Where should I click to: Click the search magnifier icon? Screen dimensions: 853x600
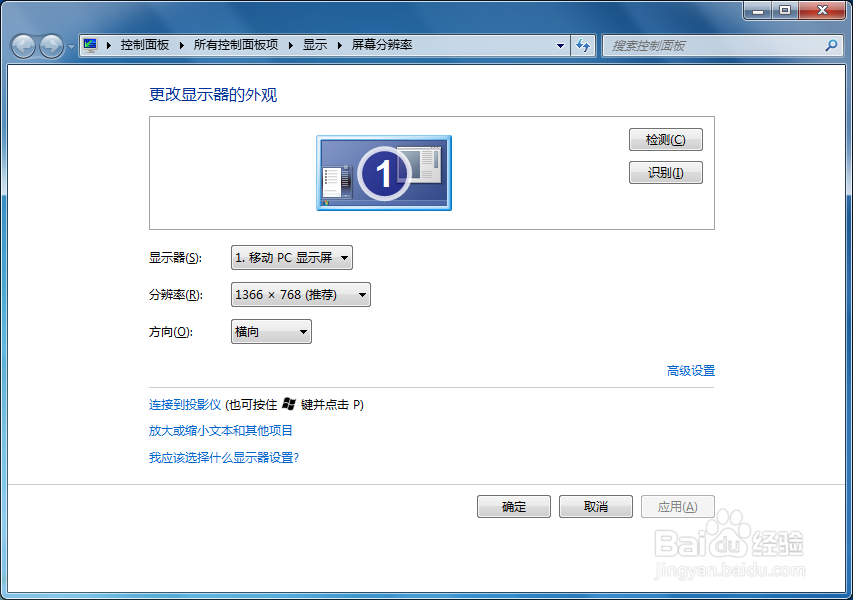click(x=830, y=46)
